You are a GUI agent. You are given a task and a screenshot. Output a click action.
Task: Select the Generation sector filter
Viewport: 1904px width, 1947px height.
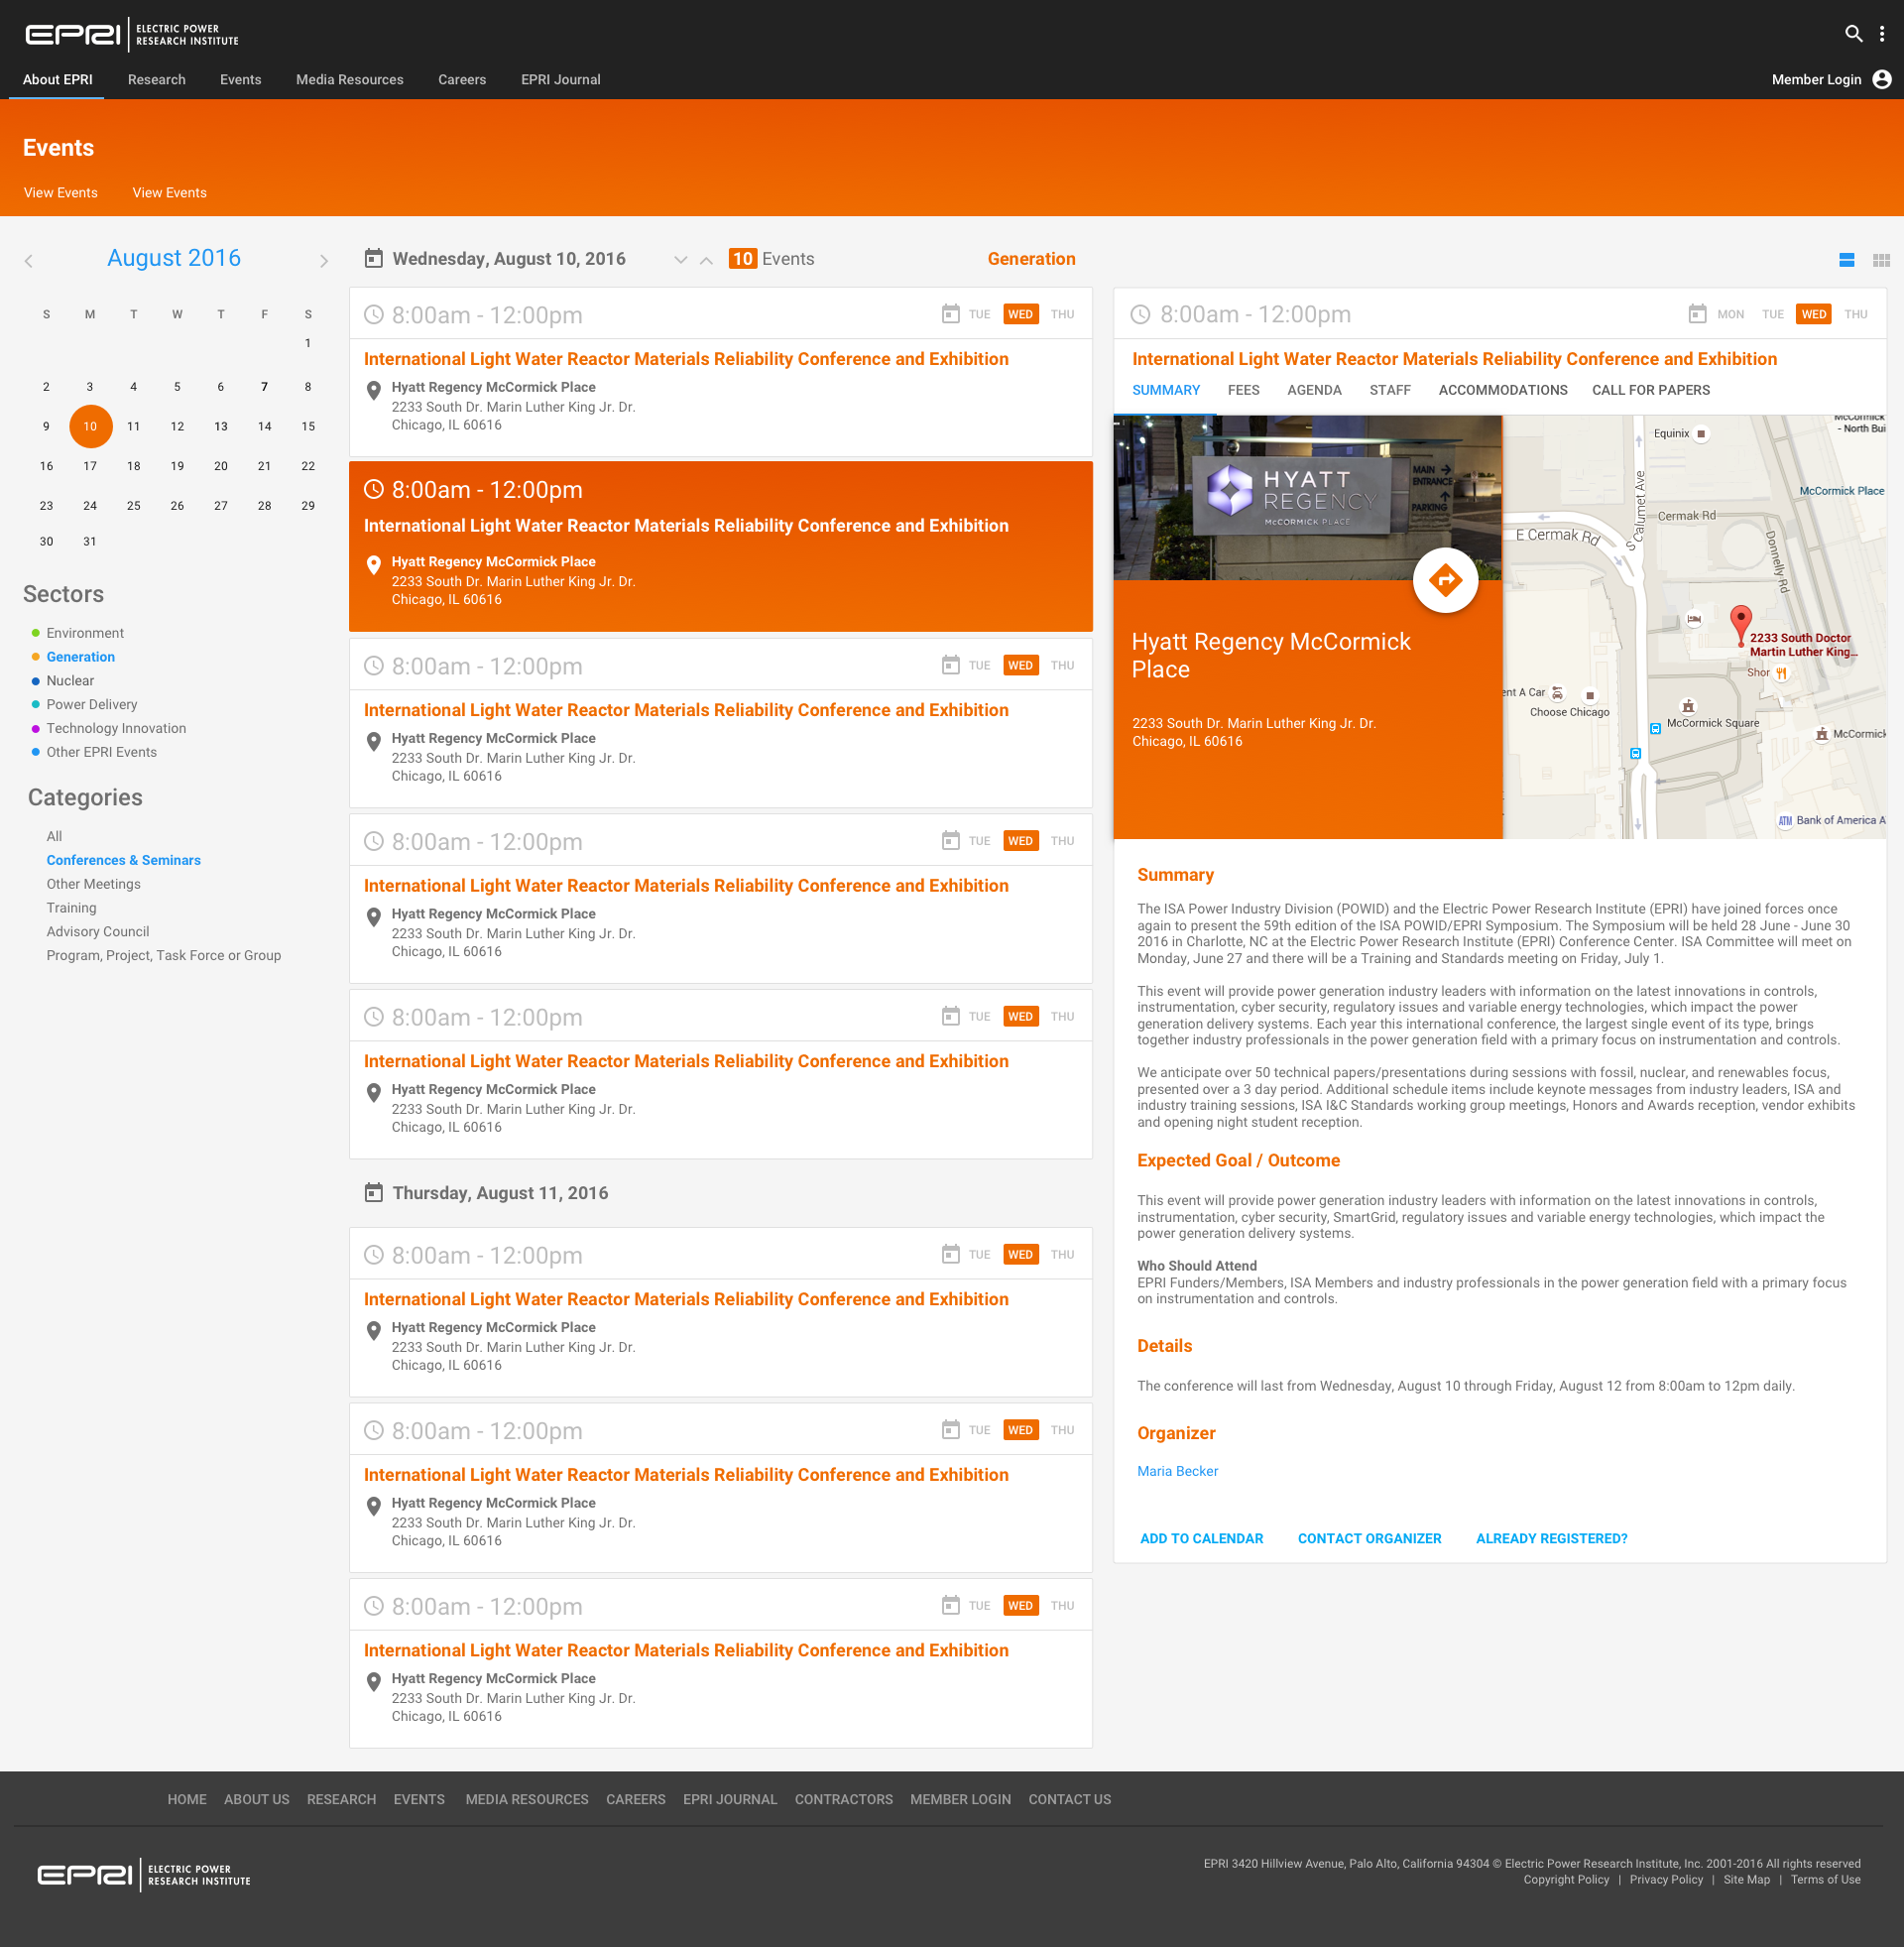tap(80, 657)
